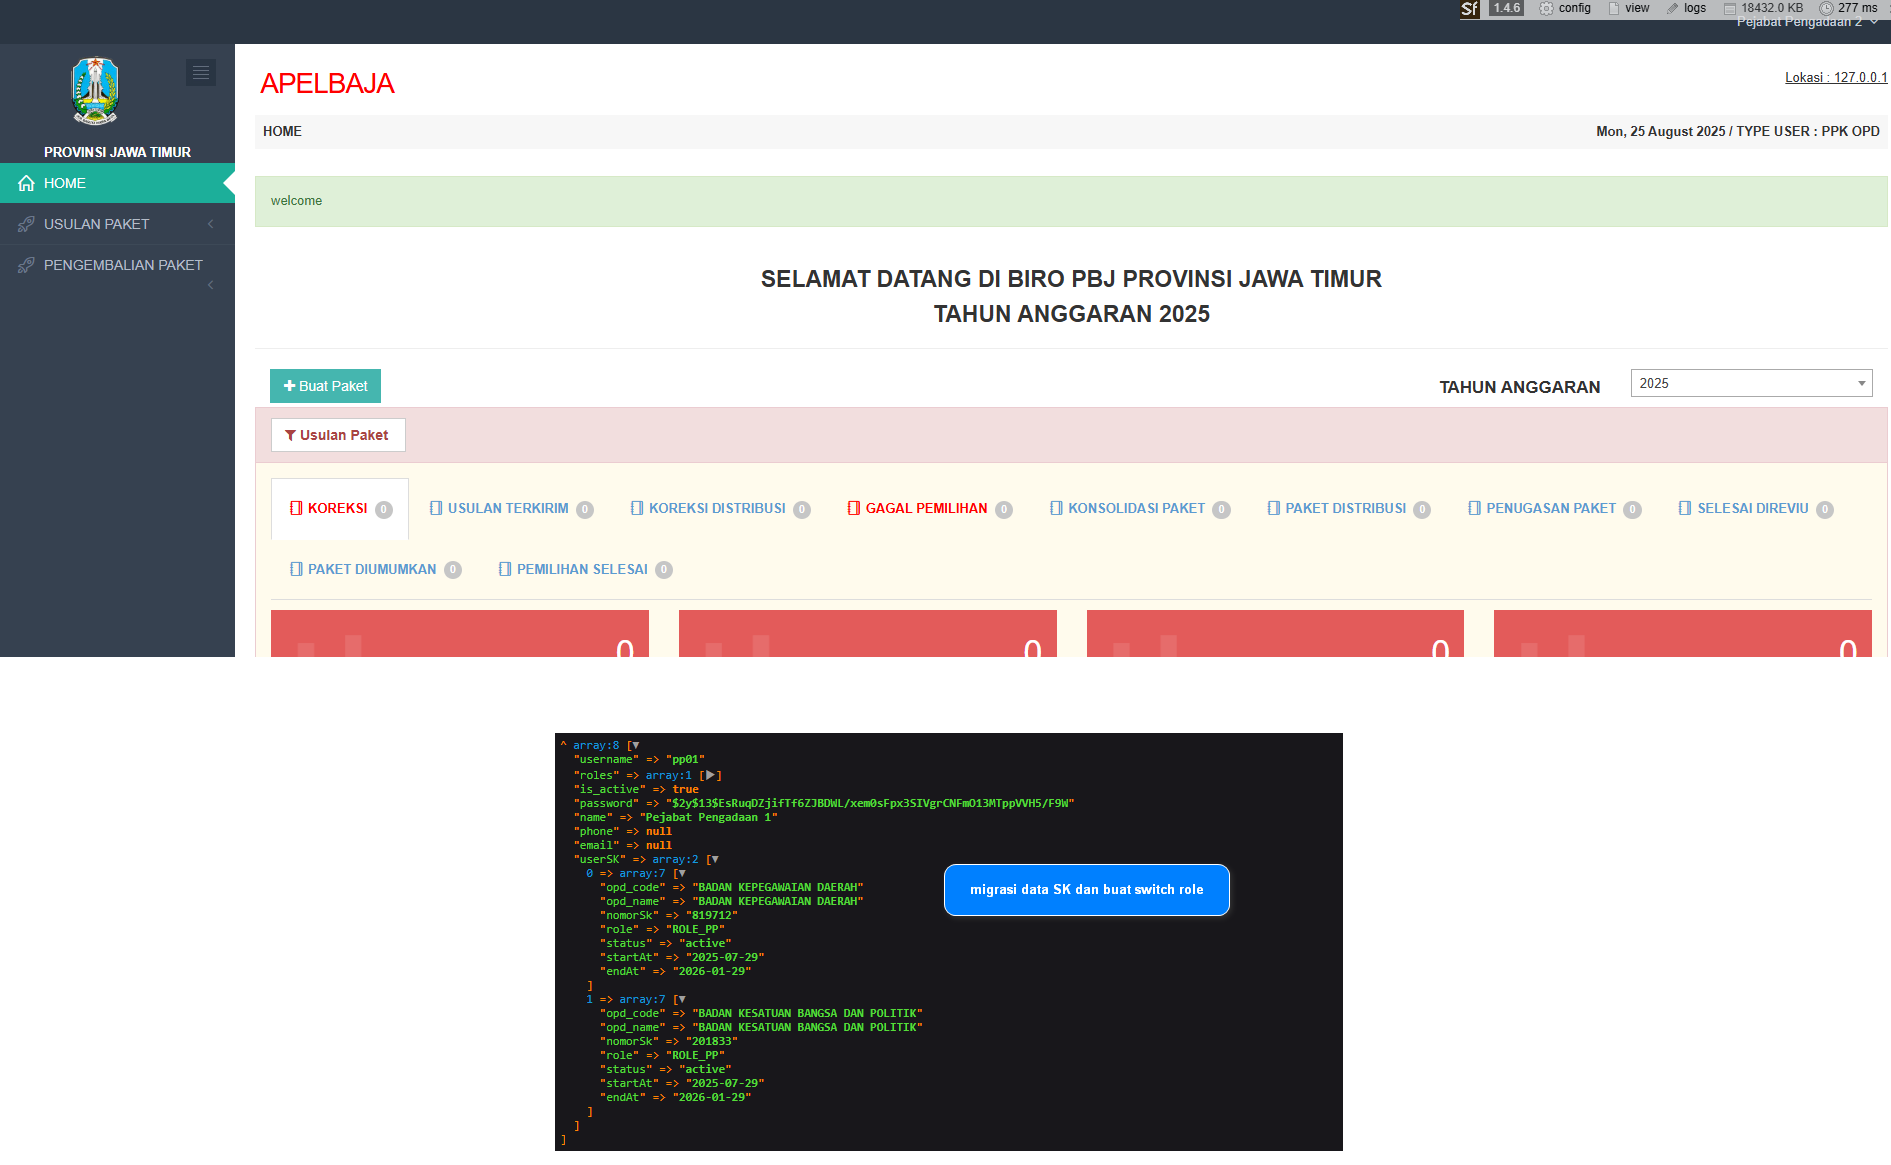Click the hamburger menu icon in sidebar

pyautogui.click(x=200, y=72)
